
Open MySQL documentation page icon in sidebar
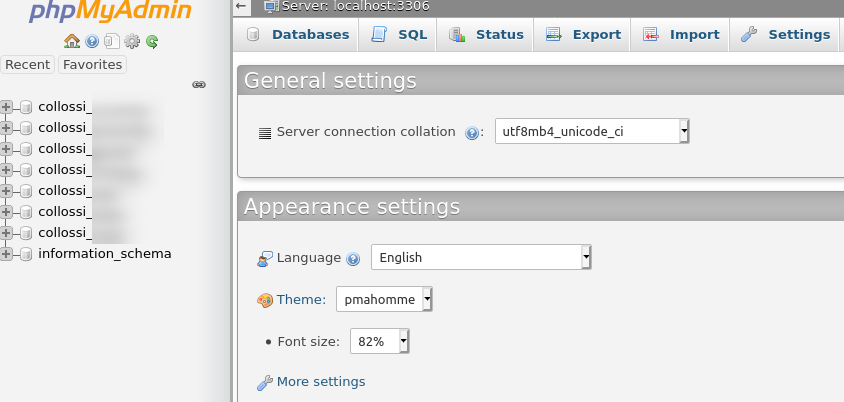tap(111, 41)
